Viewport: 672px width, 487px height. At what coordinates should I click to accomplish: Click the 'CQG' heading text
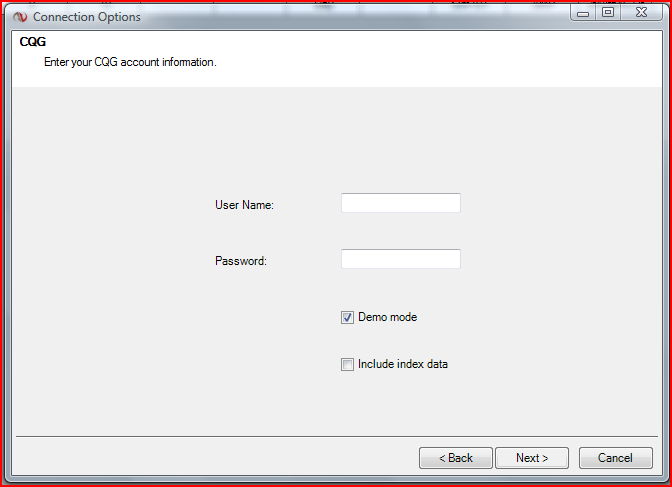(x=33, y=42)
